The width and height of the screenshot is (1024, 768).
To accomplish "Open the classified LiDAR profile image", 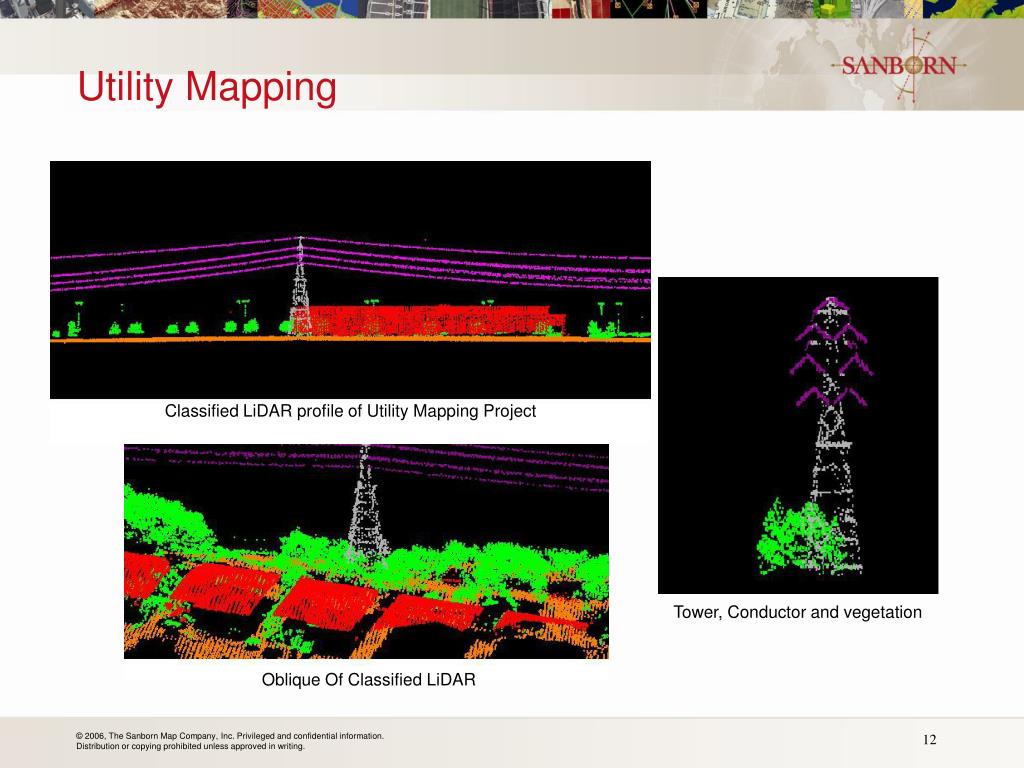I will [350, 280].
